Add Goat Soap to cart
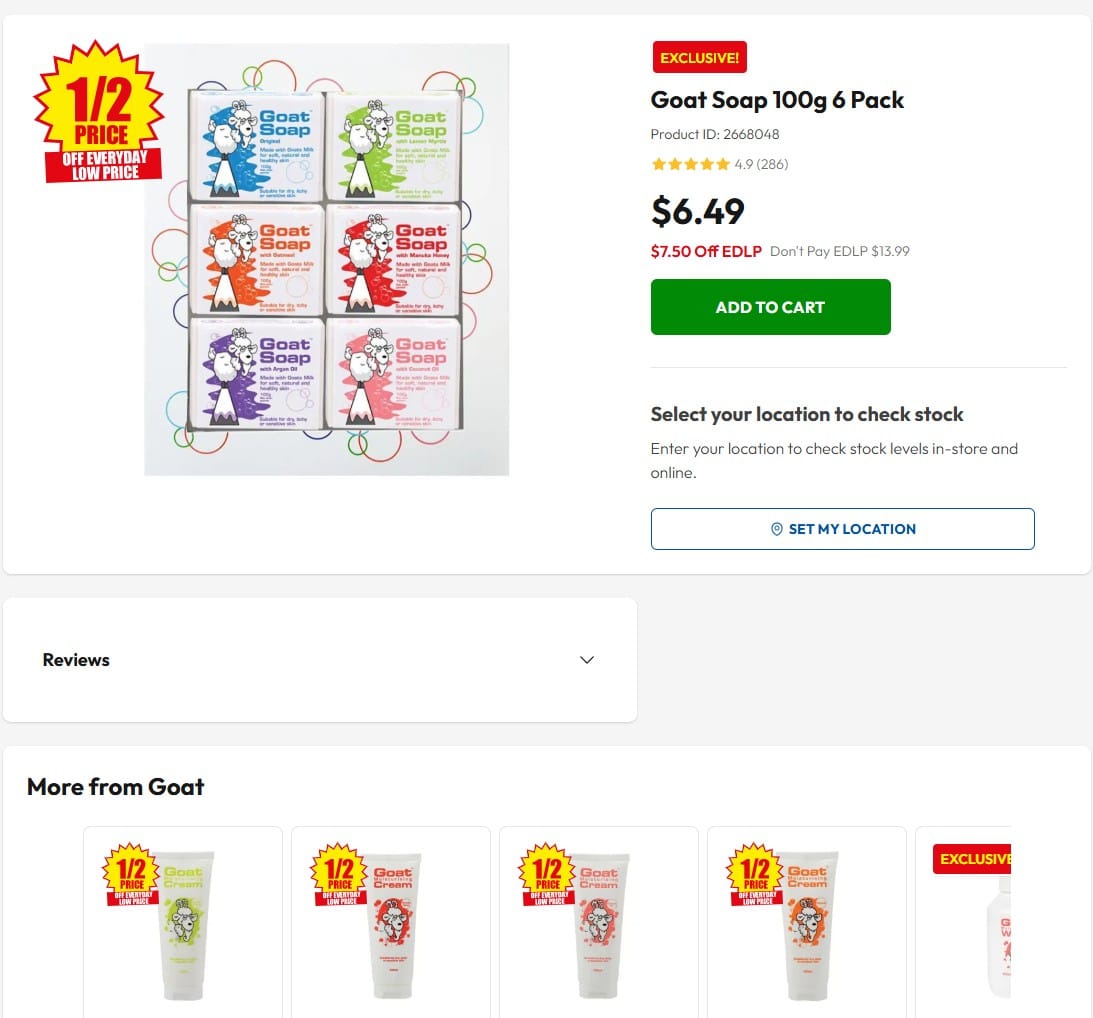Screen dimensions: 1093x1018 tap(770, 307)
